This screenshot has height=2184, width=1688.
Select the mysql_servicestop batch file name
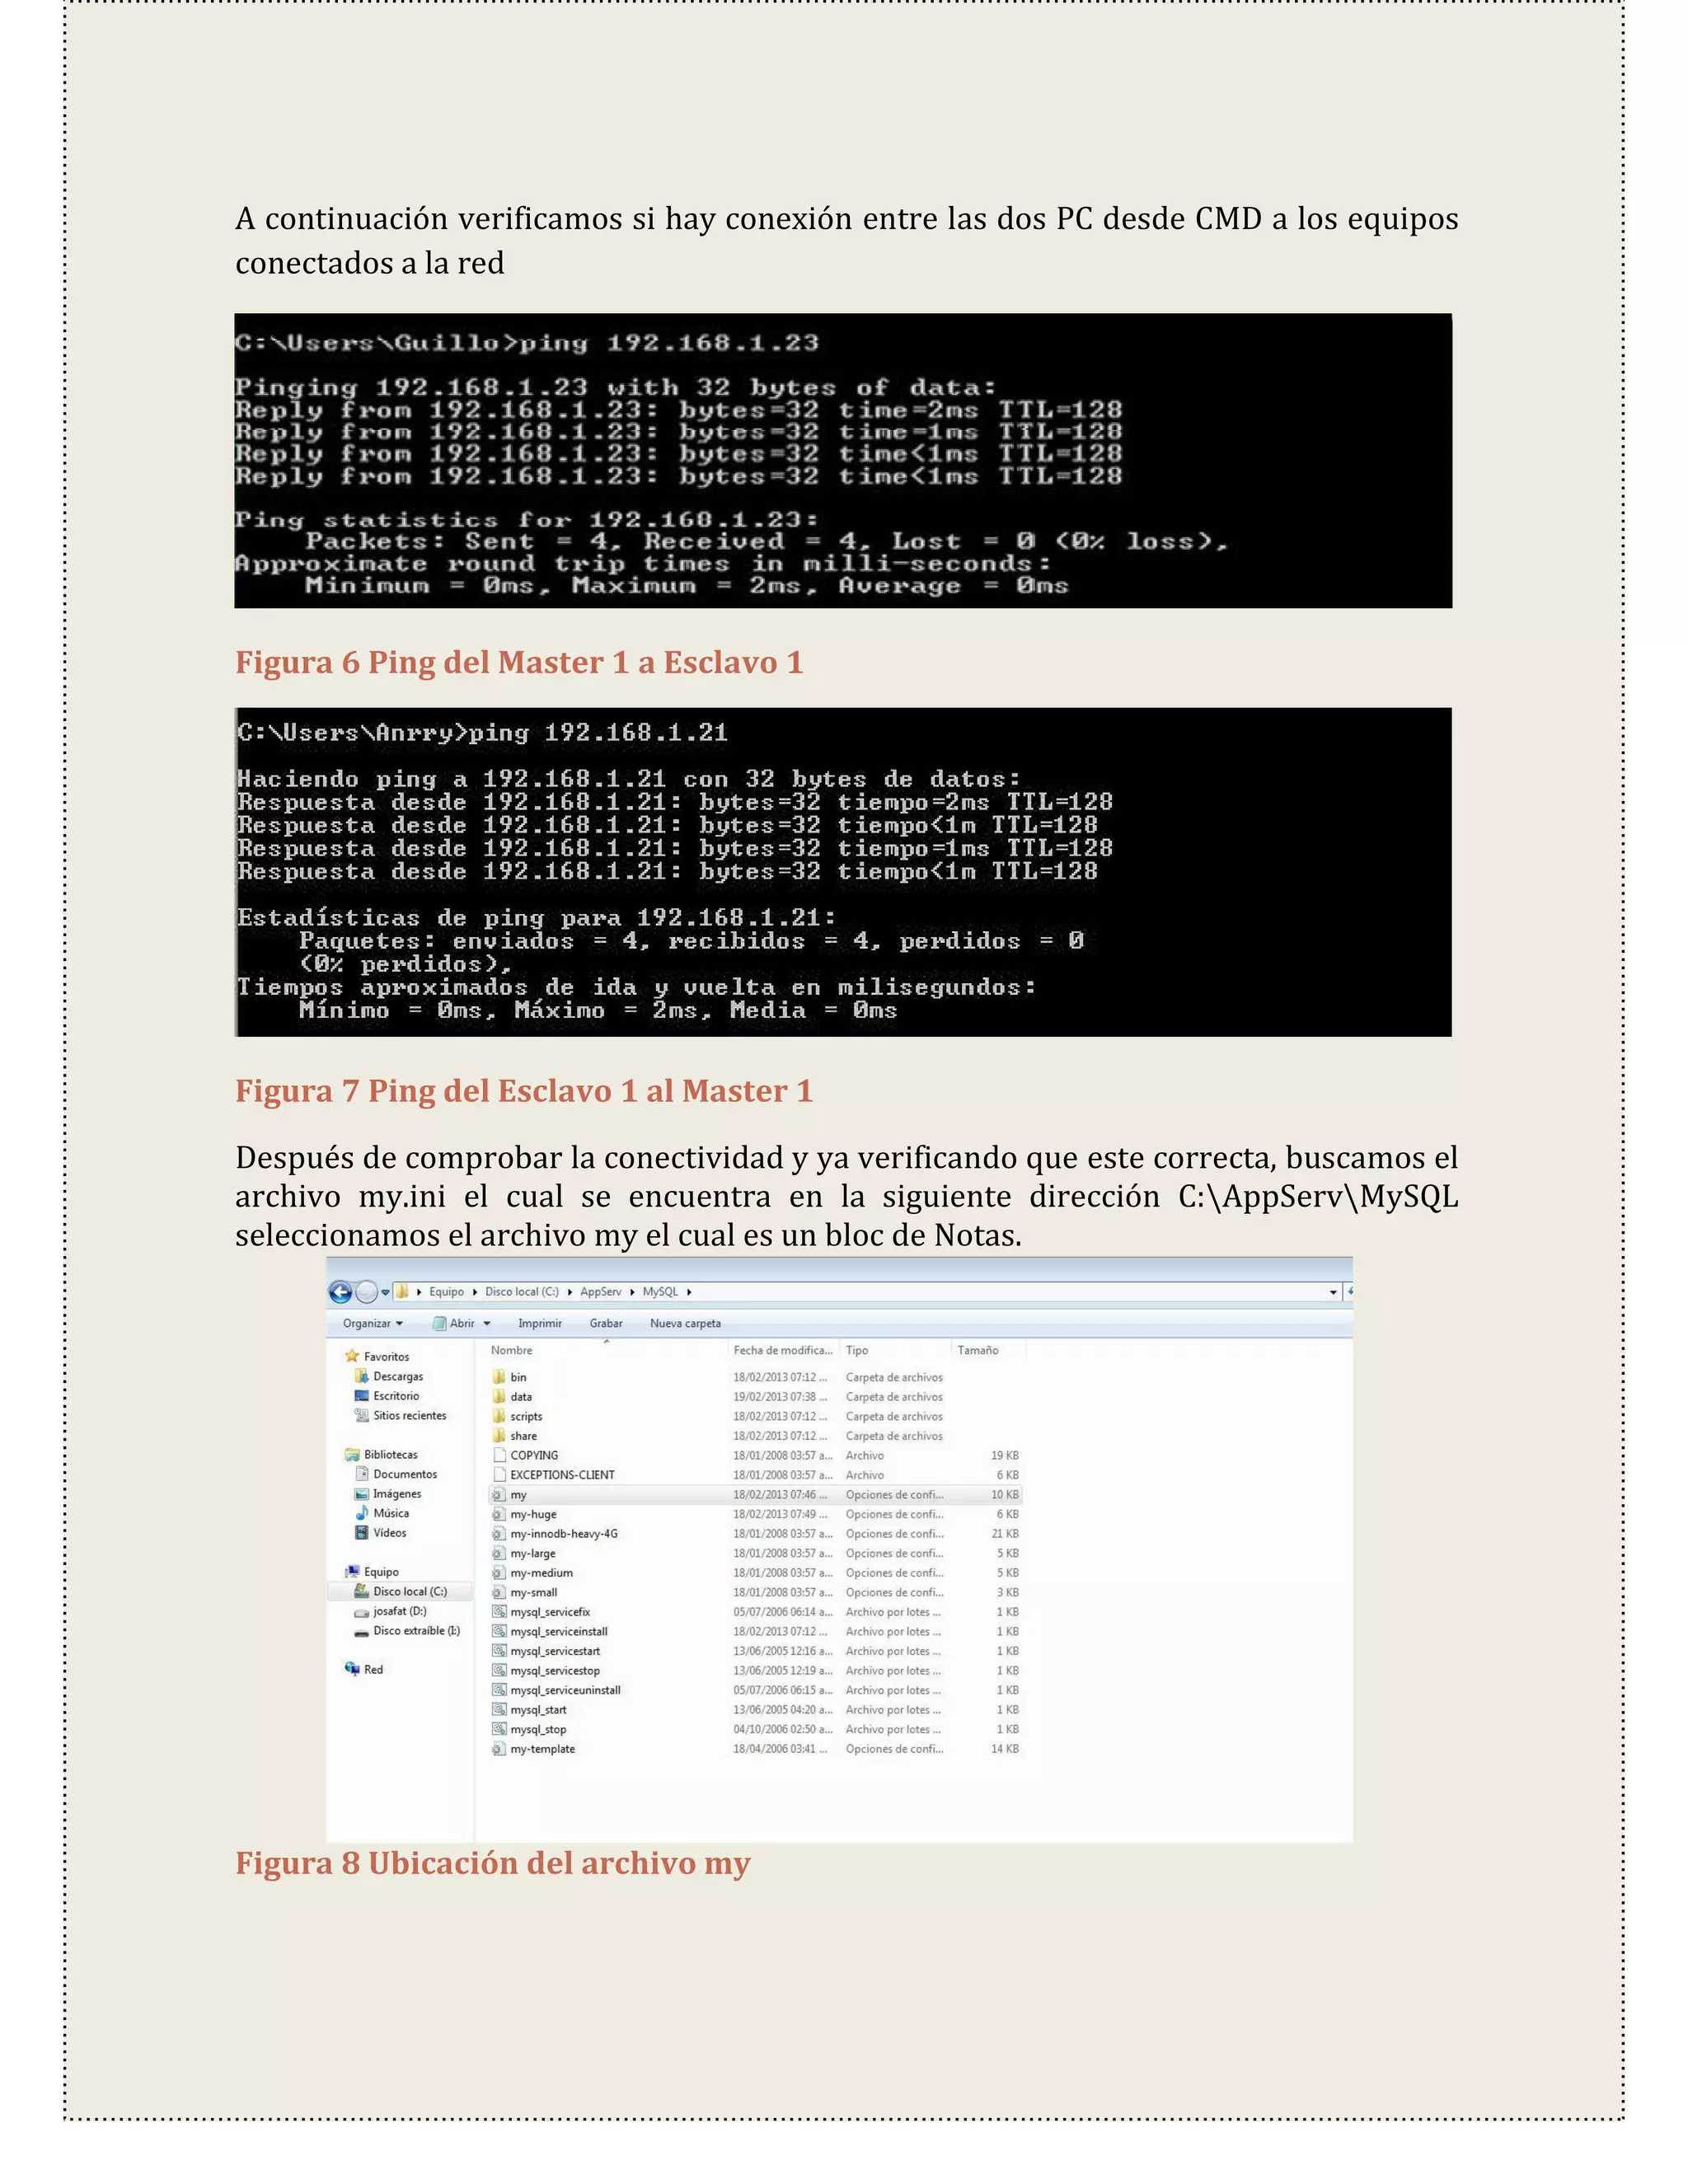click(x=555, y=1670)
